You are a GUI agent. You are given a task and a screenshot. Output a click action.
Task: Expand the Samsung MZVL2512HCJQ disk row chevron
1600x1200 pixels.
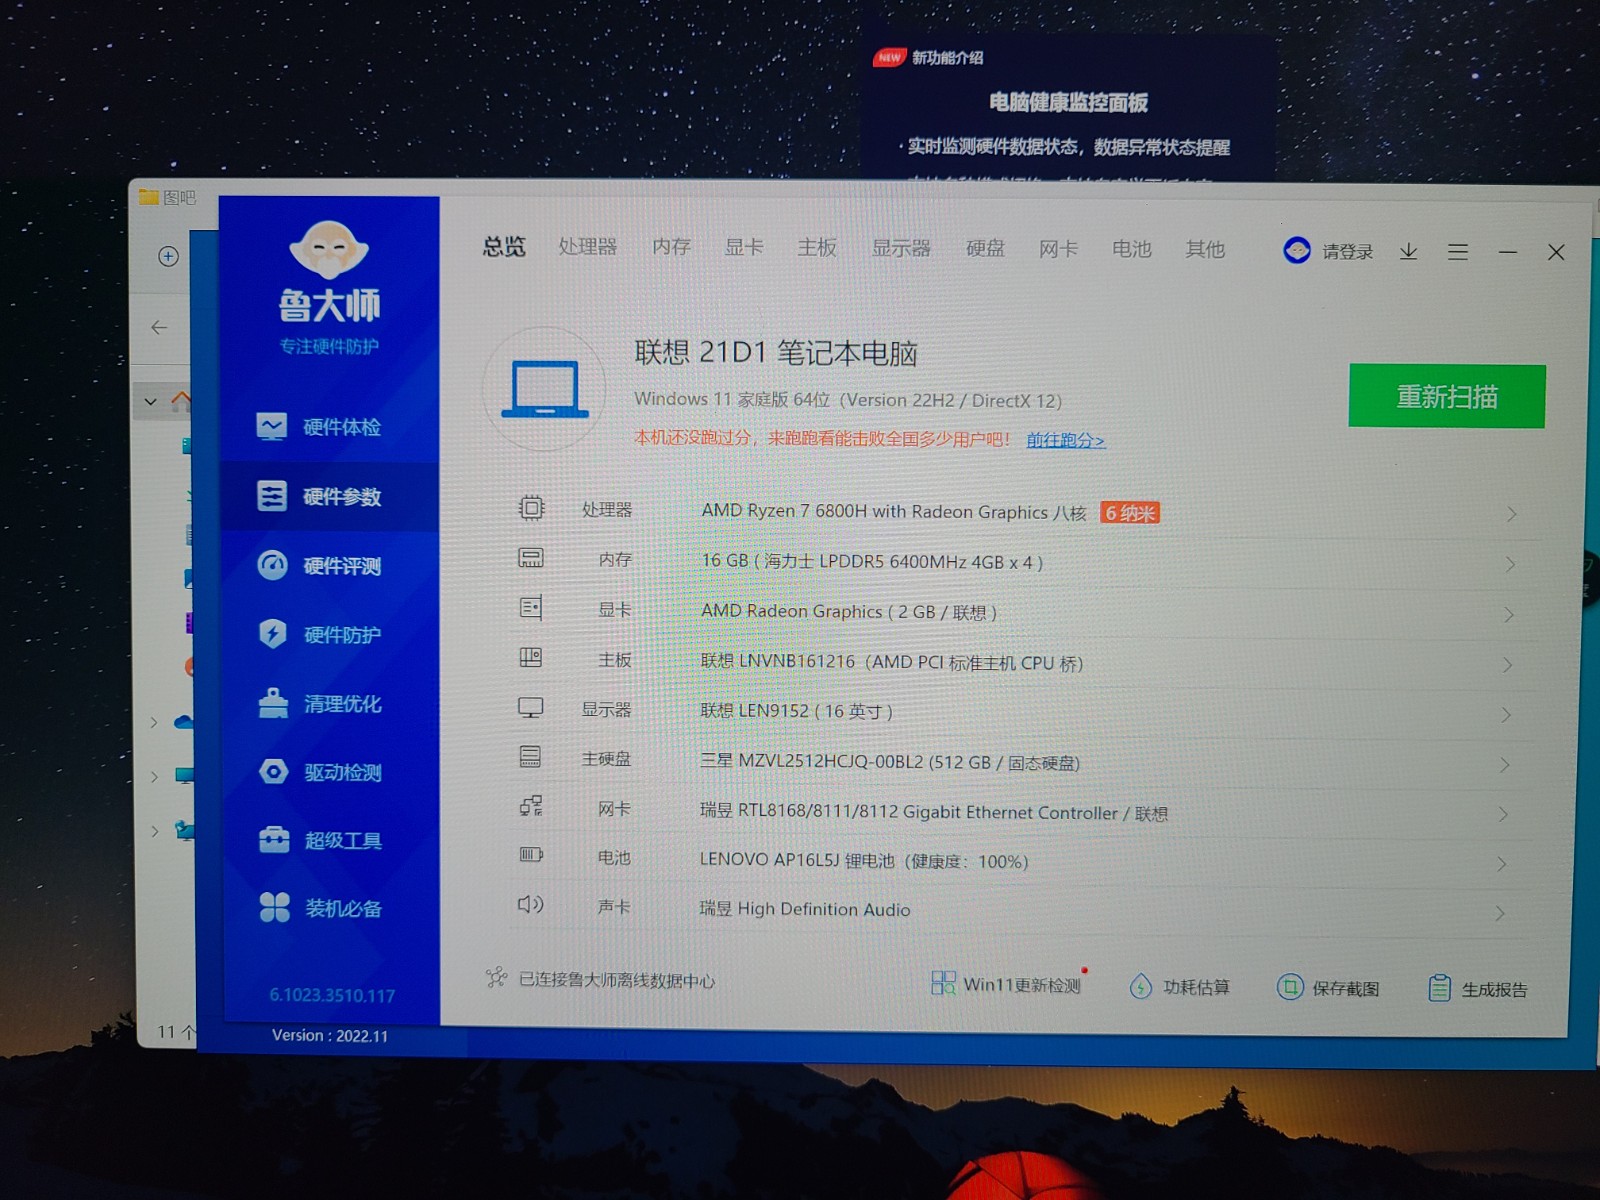(1505, 765)
